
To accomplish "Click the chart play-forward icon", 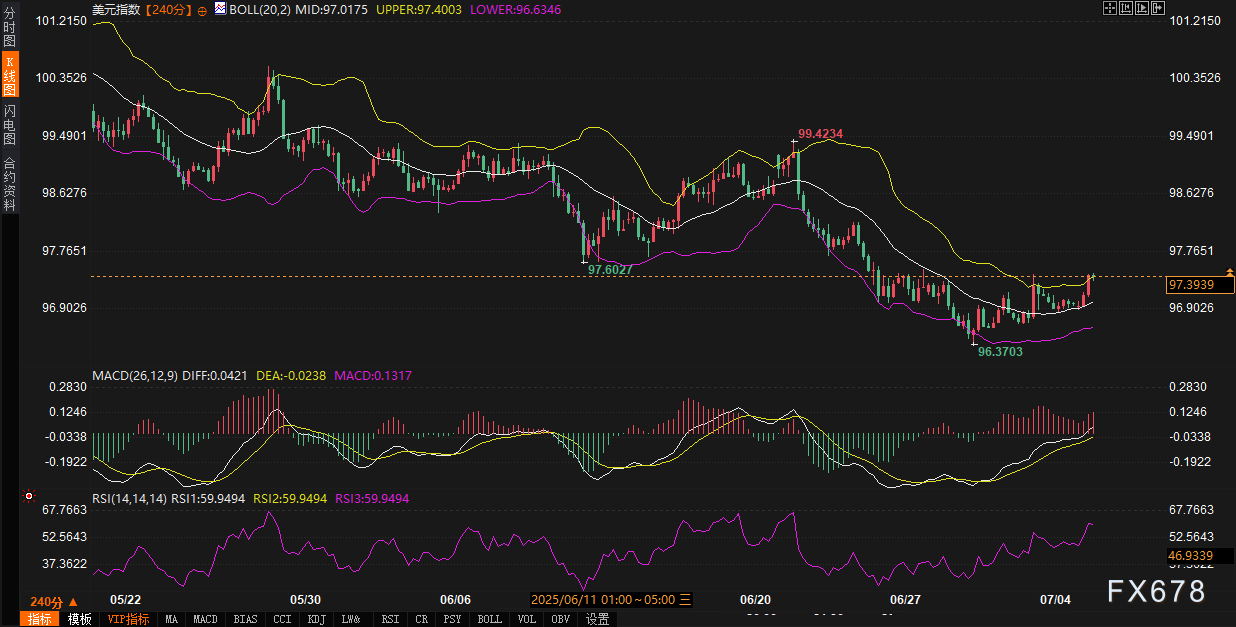I will click(1142, 8).
